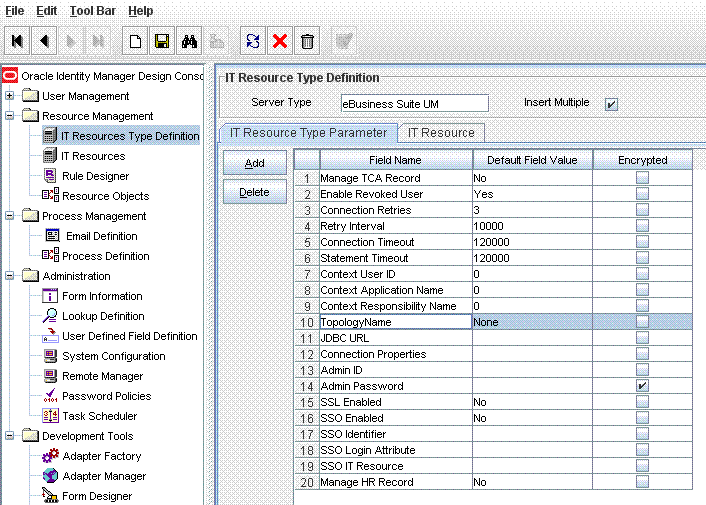Click the TopologyName field name cell
The height and width of the screenshot is (505, 706).
[x=395, y=322]
